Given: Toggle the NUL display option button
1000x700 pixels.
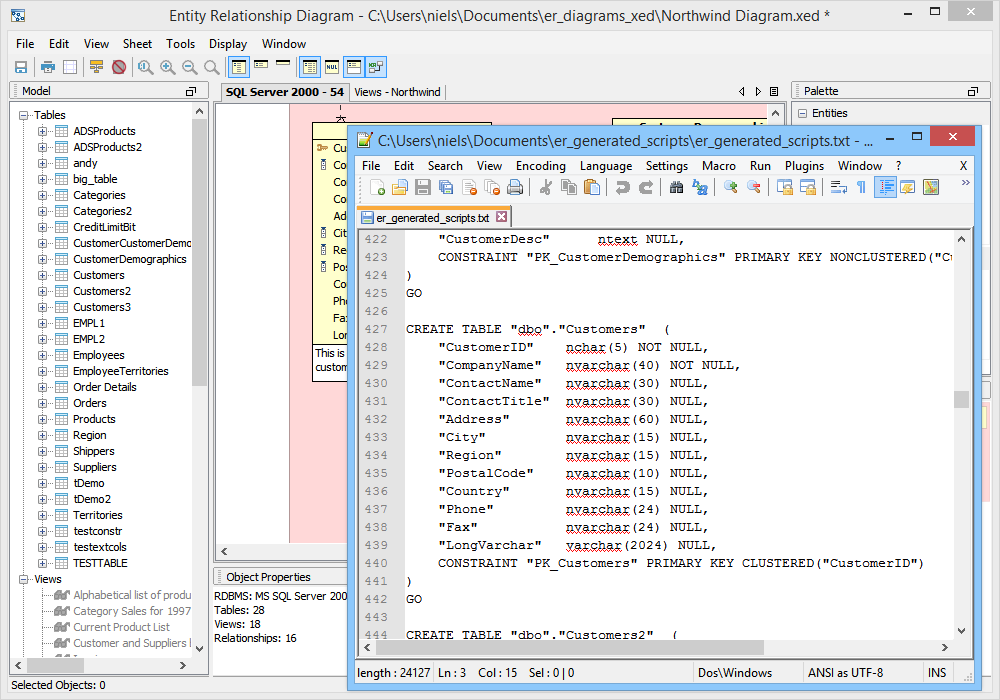Looking at the screenshot, I should click(332, 67).
